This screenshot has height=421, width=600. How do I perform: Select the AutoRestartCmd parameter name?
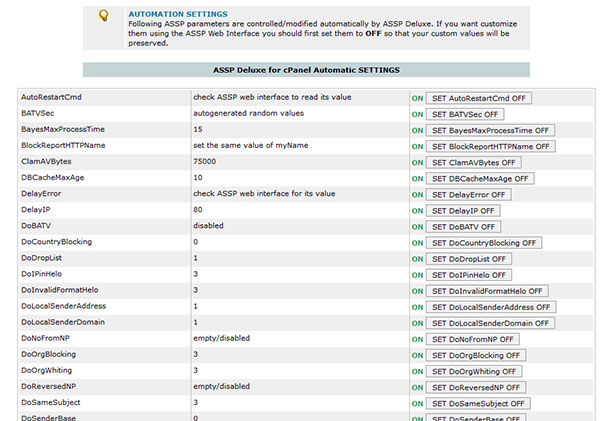51,97
